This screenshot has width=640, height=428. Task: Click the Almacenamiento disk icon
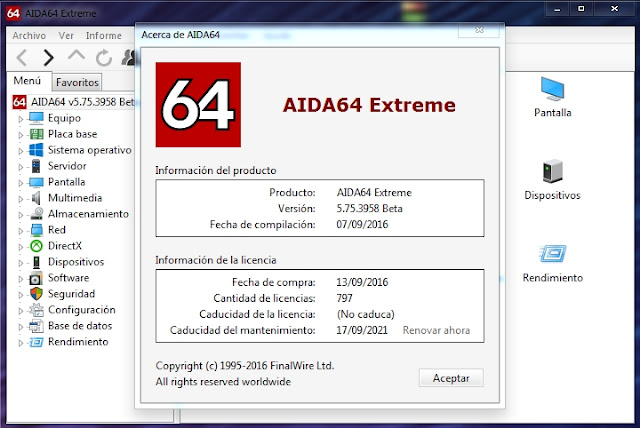[x=36, y=213]
